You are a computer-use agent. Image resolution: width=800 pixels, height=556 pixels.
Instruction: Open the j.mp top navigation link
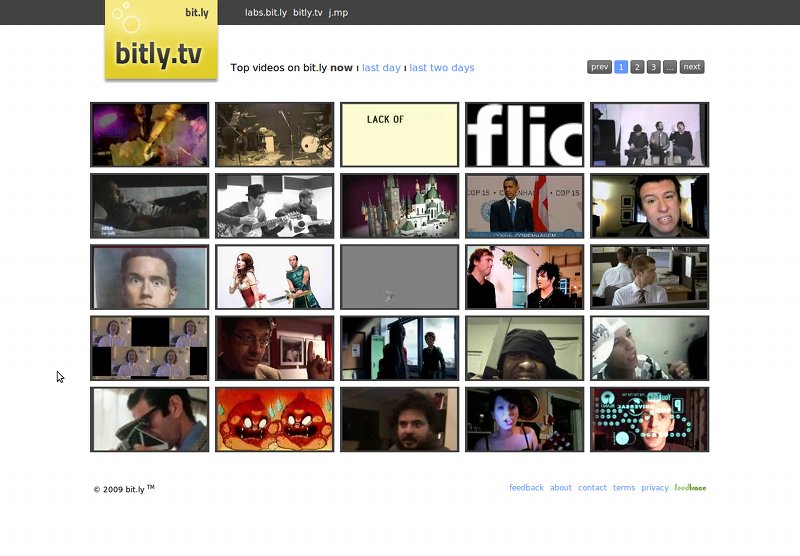pyautogui.click(x=338, y=12)
